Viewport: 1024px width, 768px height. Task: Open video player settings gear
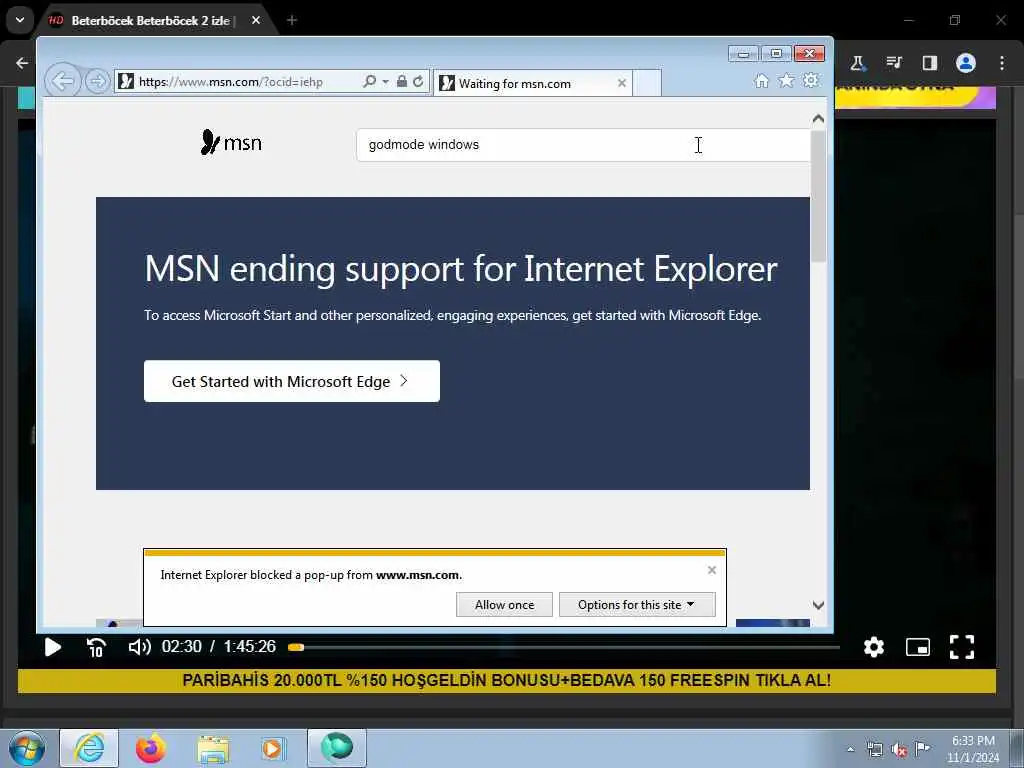(874, 647)
